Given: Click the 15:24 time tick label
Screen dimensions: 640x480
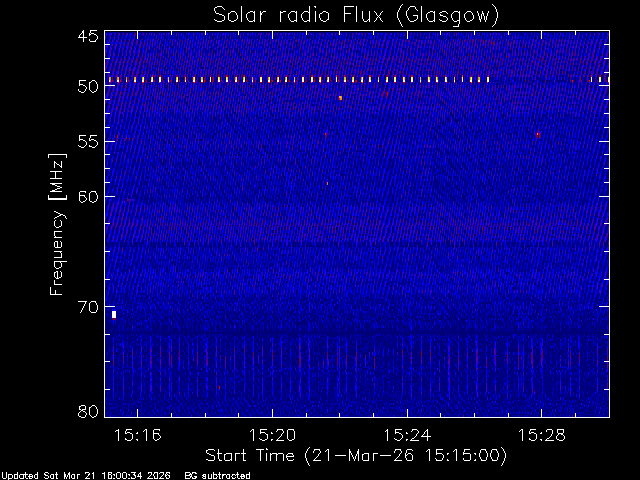Looking at the screenshot, I should pyautogui.click(x=407, y=435).
